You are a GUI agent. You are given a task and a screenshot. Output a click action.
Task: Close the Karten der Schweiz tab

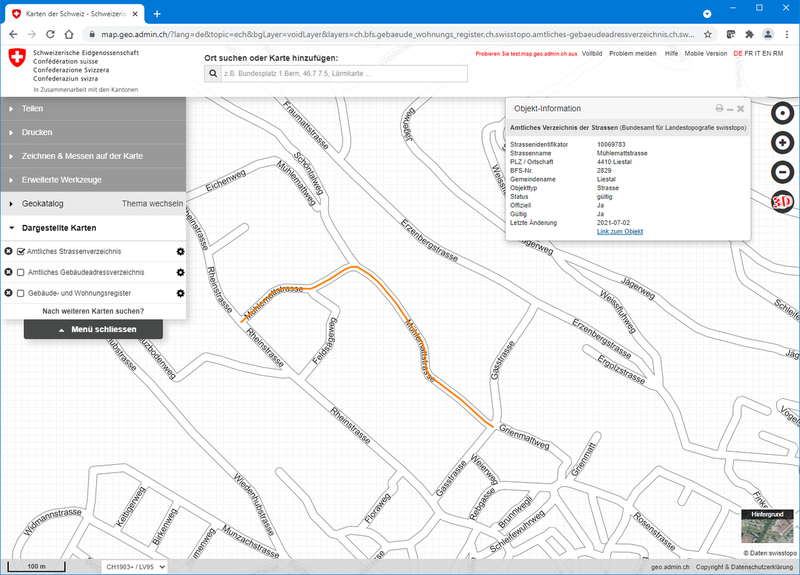point(135,14)
